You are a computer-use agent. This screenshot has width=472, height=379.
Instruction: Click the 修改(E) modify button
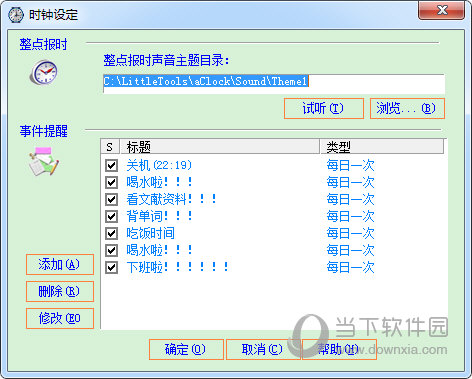coord(60,318)
